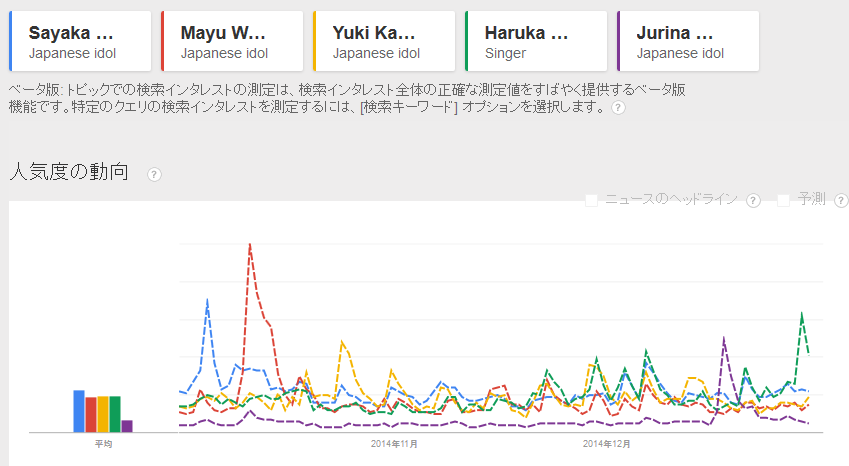Select the Mayu W… search term card
849x466 pixels.
click(x=232, y=41)
